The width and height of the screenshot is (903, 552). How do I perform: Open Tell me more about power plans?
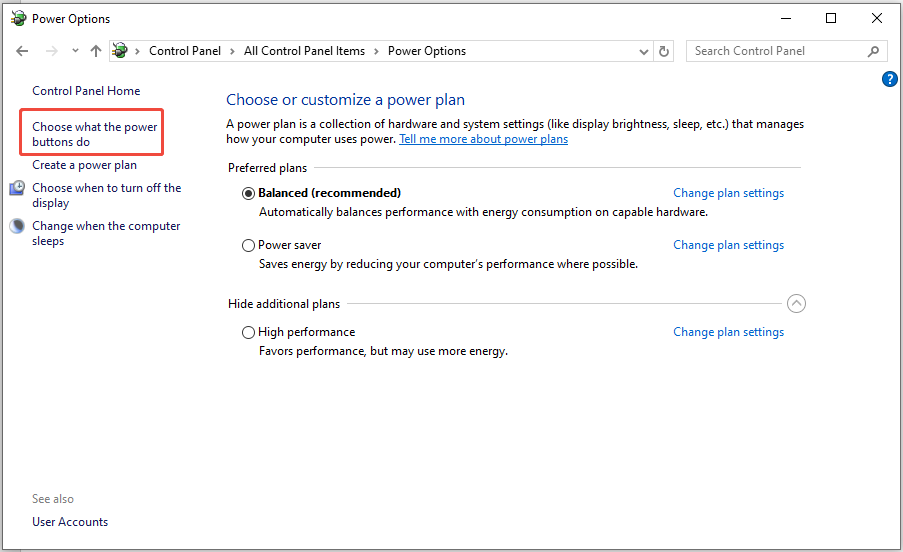click(x=483, y=140)
